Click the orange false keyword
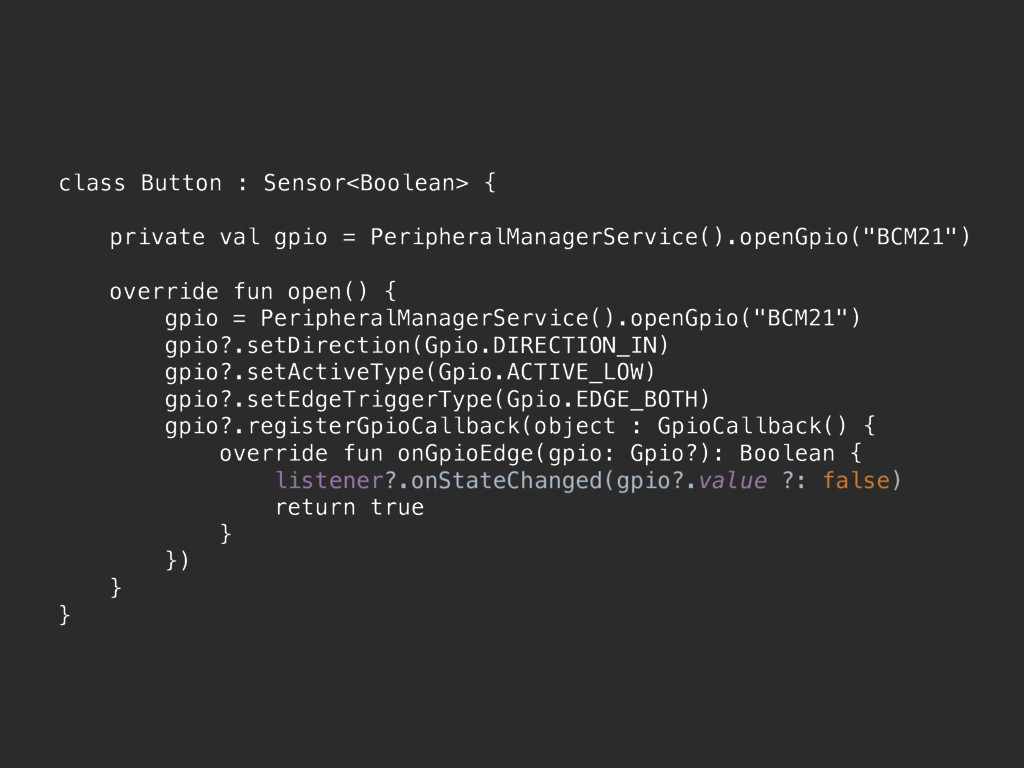The width and height of the screenshot is (1024, 768). click(x=856, y=481)
